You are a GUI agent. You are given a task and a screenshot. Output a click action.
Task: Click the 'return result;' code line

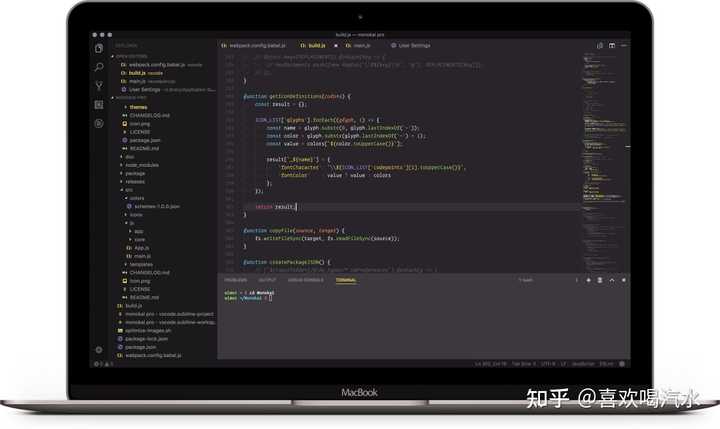tap(276, 207)
